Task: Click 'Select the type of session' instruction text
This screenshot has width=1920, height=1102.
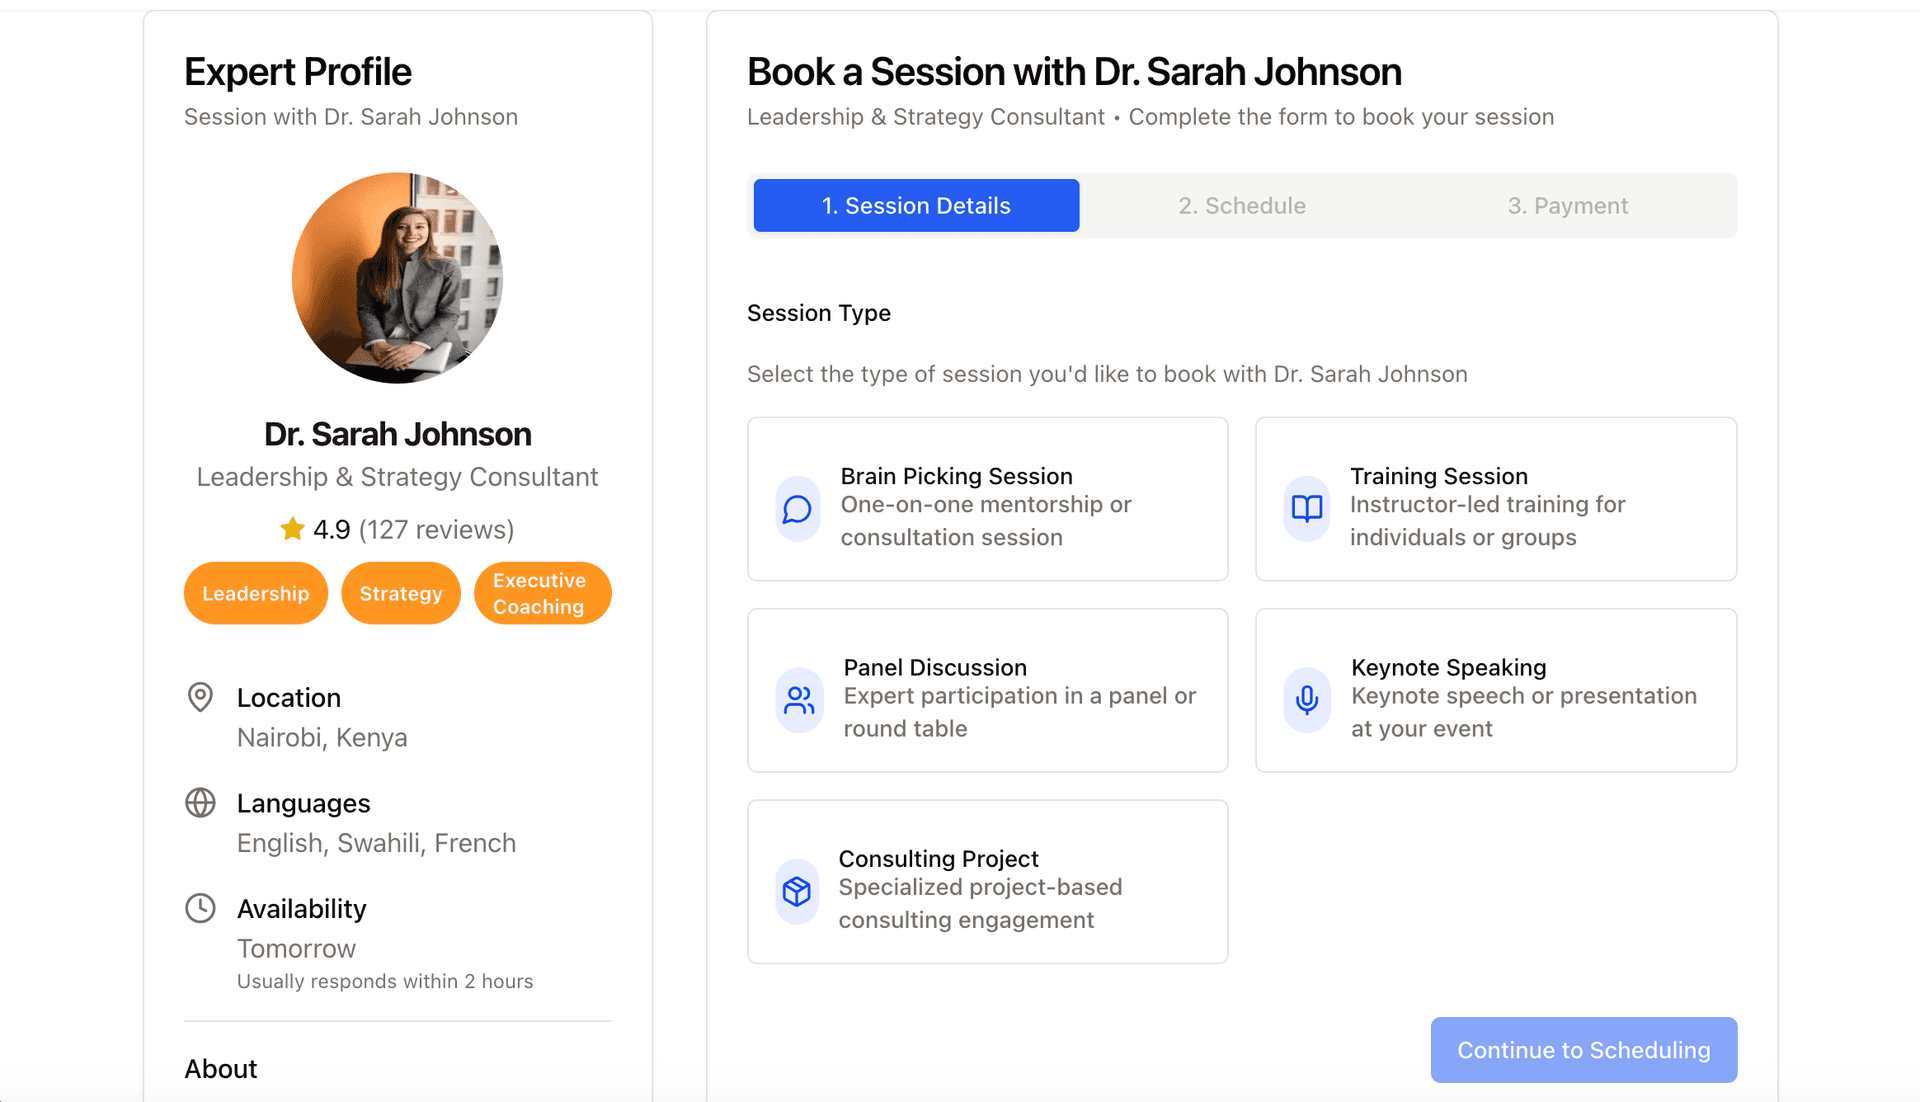Action: coord(1108,374)
